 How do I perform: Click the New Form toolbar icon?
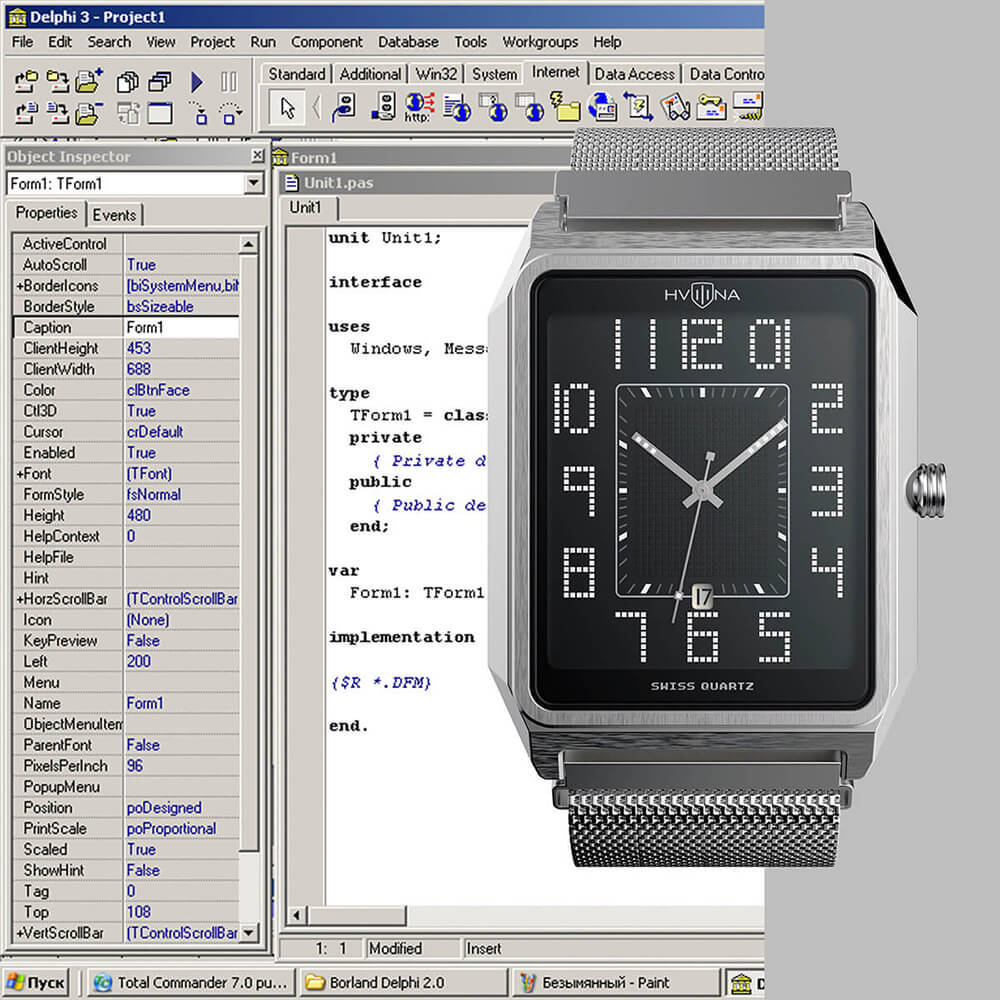159,114
